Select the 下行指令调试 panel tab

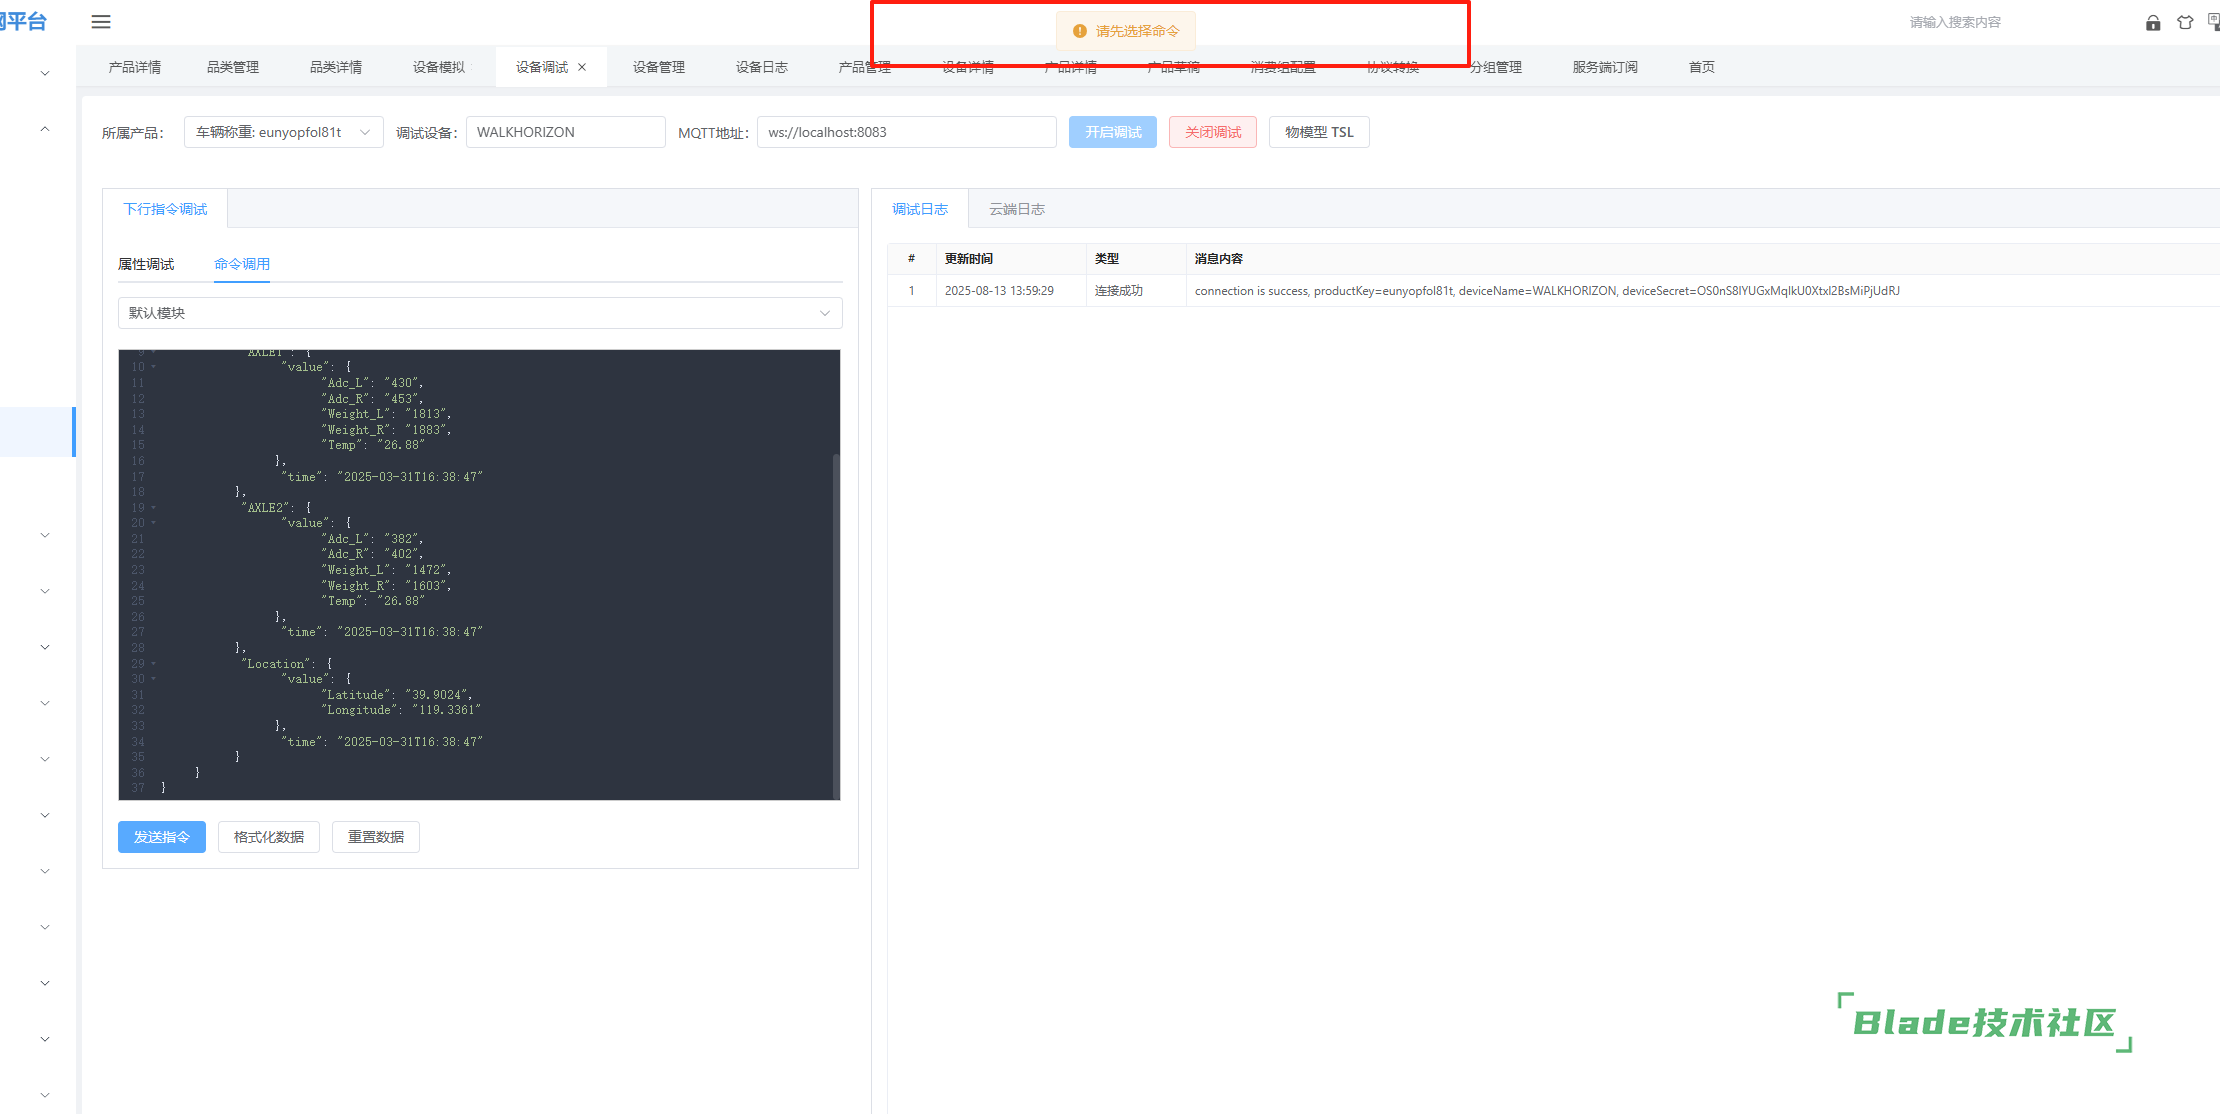[x=166, y=209]
